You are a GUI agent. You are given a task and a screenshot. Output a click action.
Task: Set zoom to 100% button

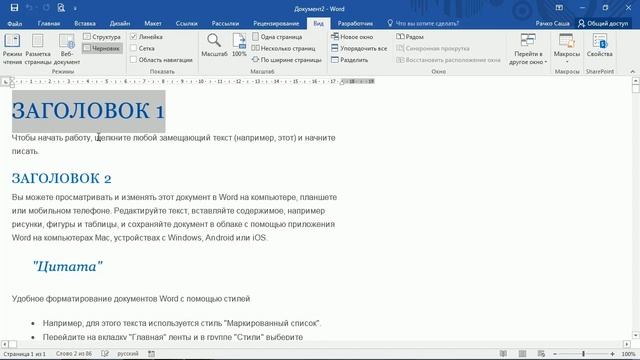point(239,45)
